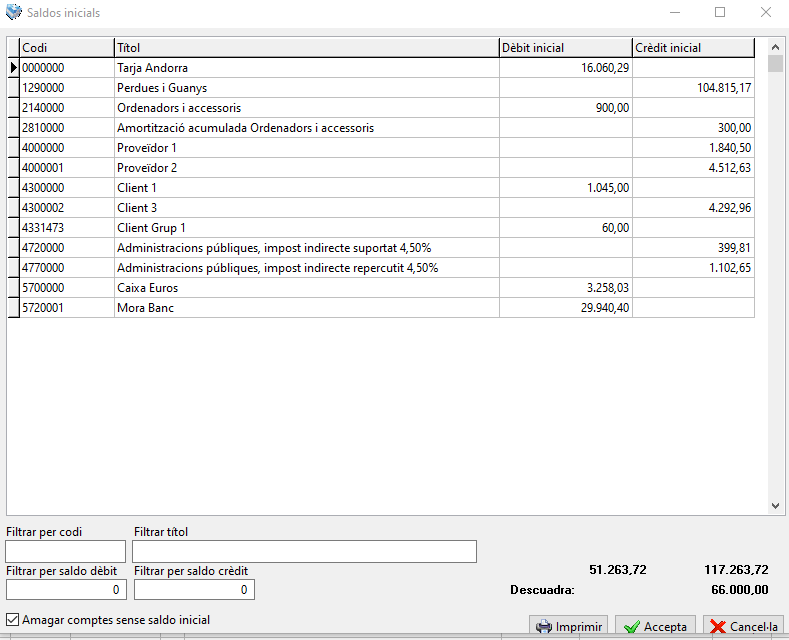789x640 pixels.
Task: Click the printer icon on Imprimir button
Action: click(x=543, y=626)
